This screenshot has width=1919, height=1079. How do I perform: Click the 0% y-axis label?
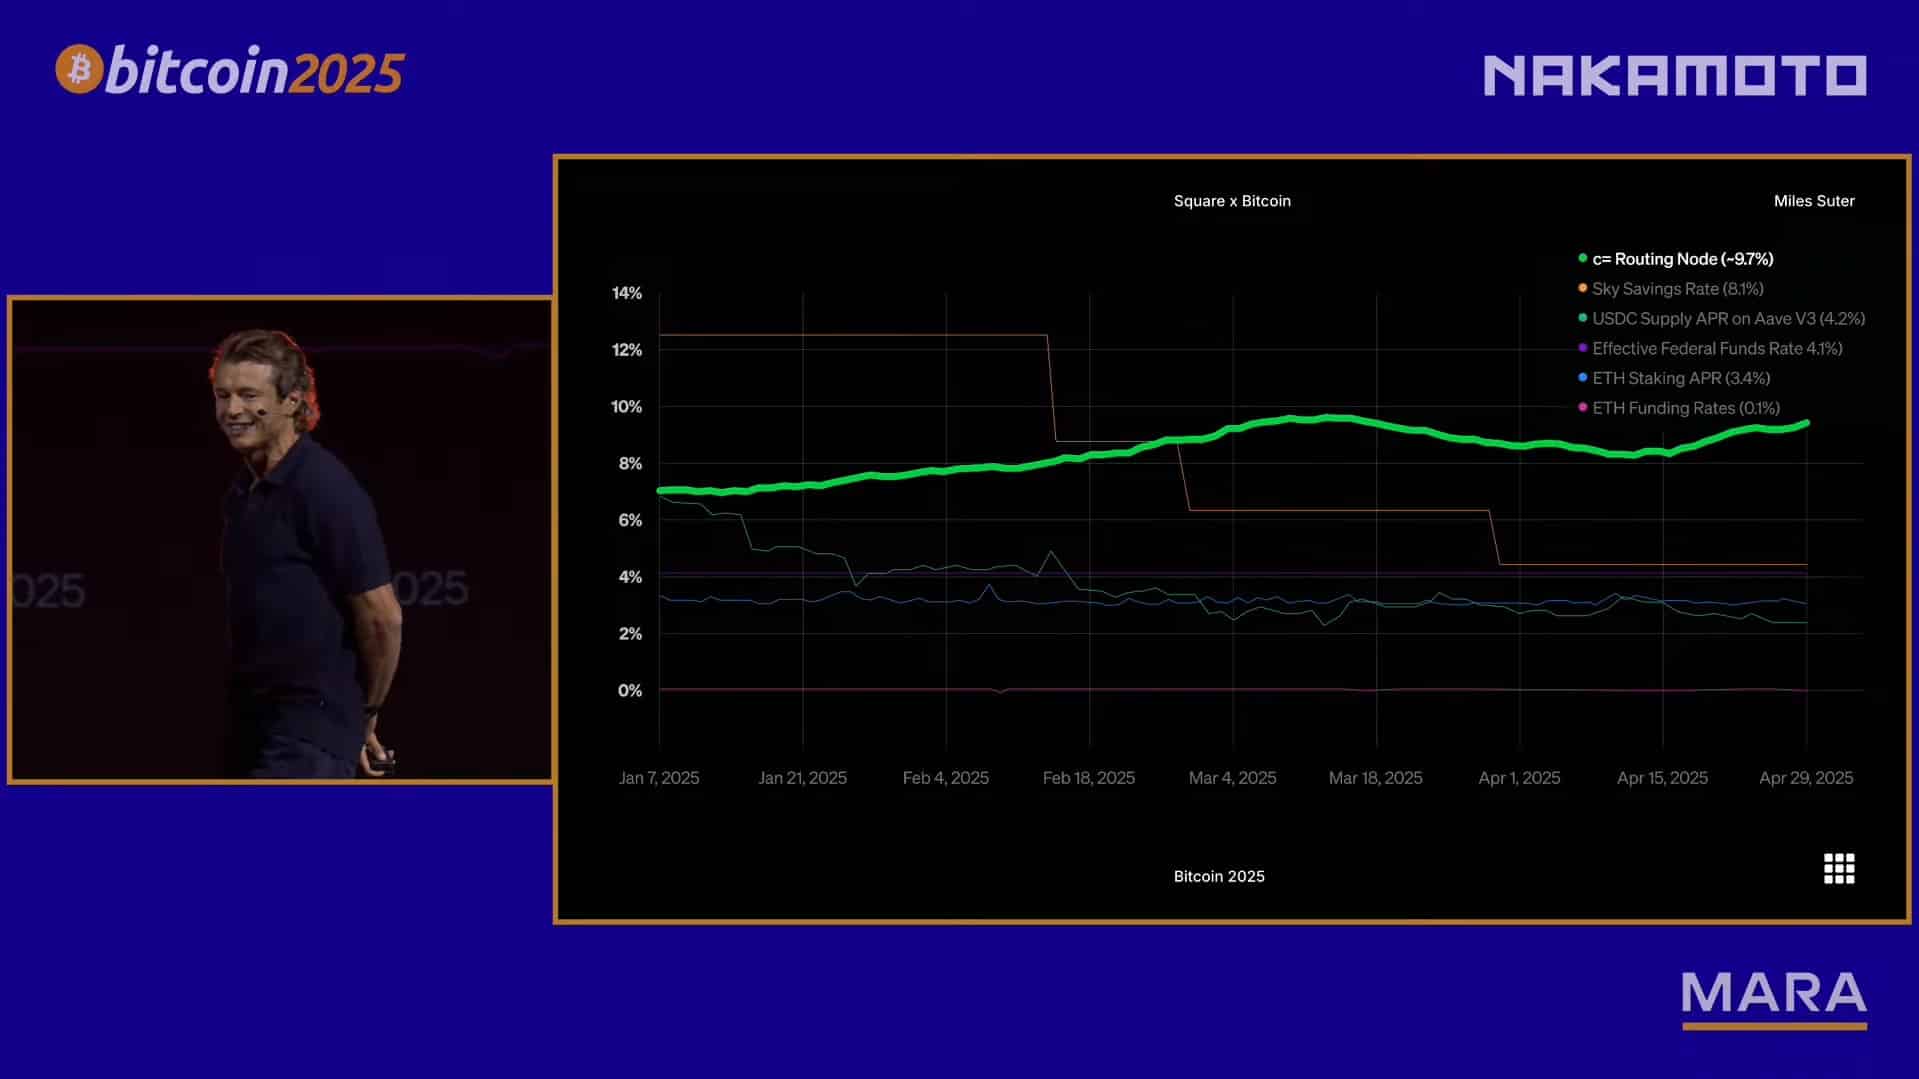(x=630, y=691)
